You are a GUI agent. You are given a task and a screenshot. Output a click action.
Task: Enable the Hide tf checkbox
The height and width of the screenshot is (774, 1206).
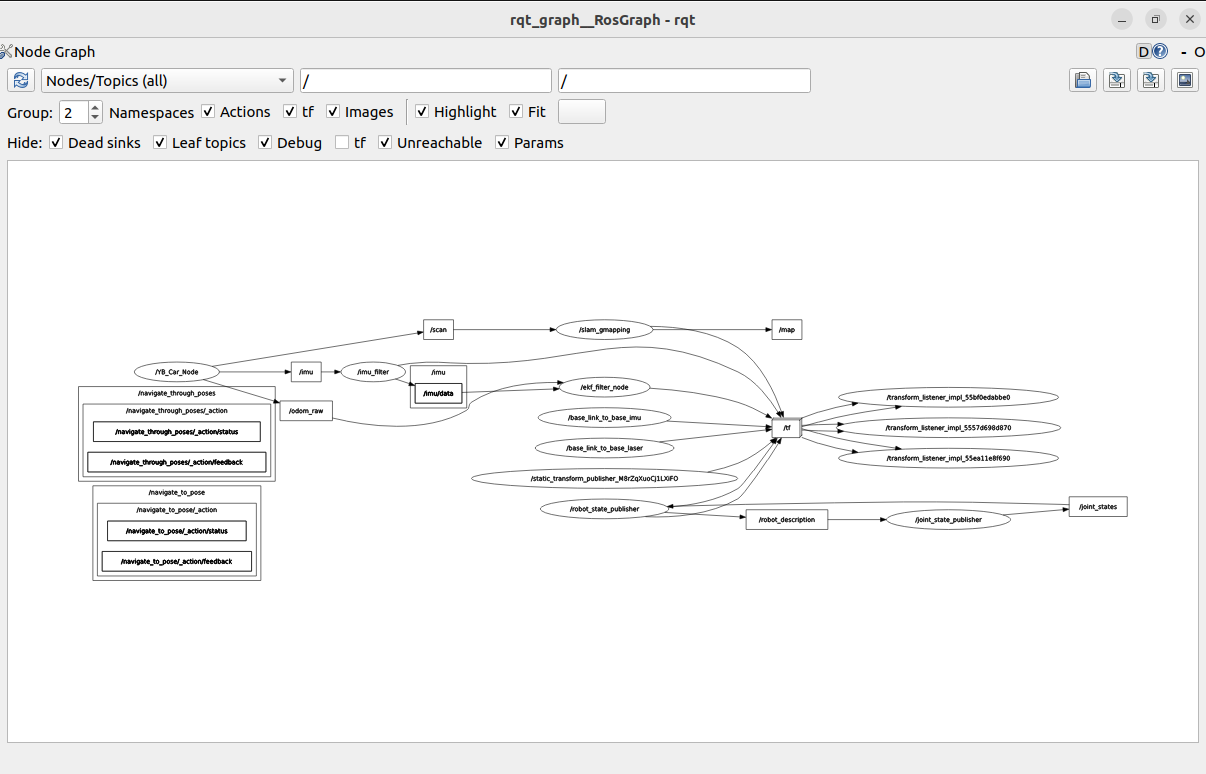click(x=342, y=143)
